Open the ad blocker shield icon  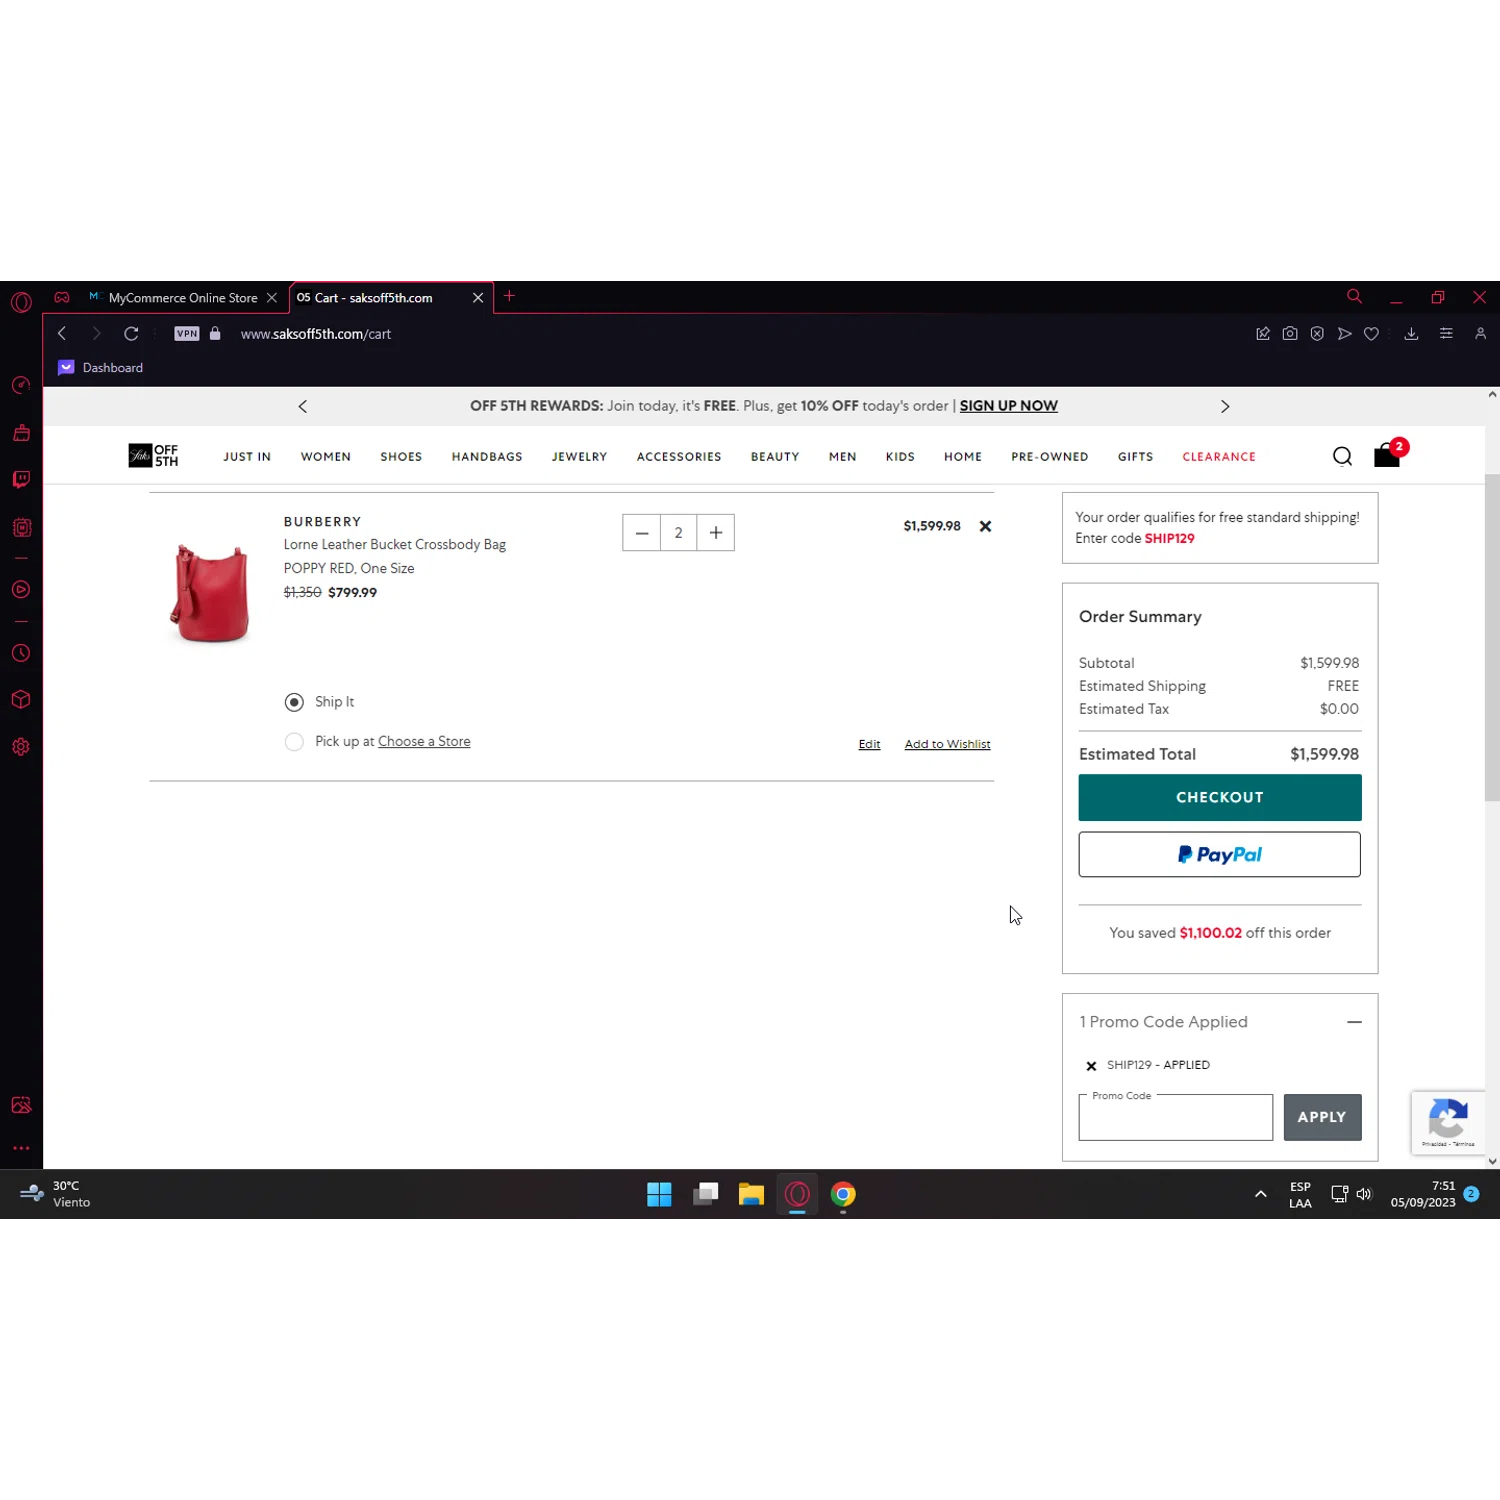click(1317, 334)
